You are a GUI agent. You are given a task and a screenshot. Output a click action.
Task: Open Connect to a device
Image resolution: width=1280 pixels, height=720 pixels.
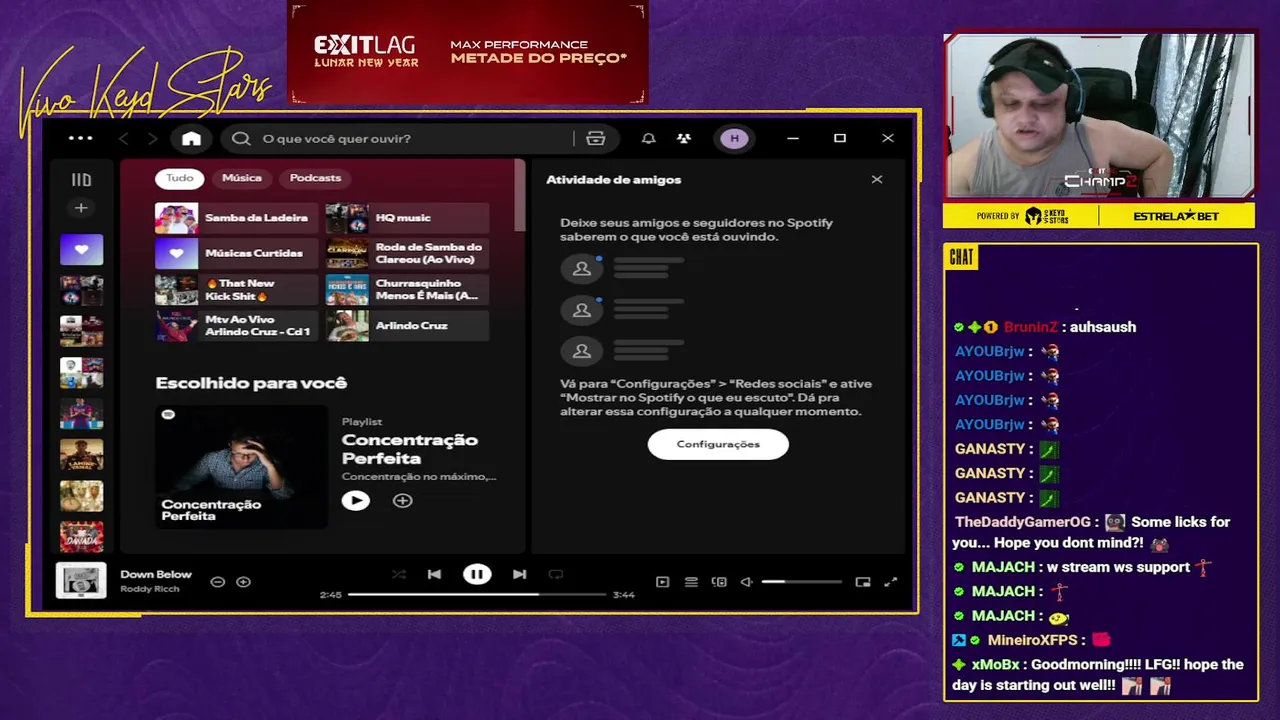pyautogui.click(x=719, y=582)
